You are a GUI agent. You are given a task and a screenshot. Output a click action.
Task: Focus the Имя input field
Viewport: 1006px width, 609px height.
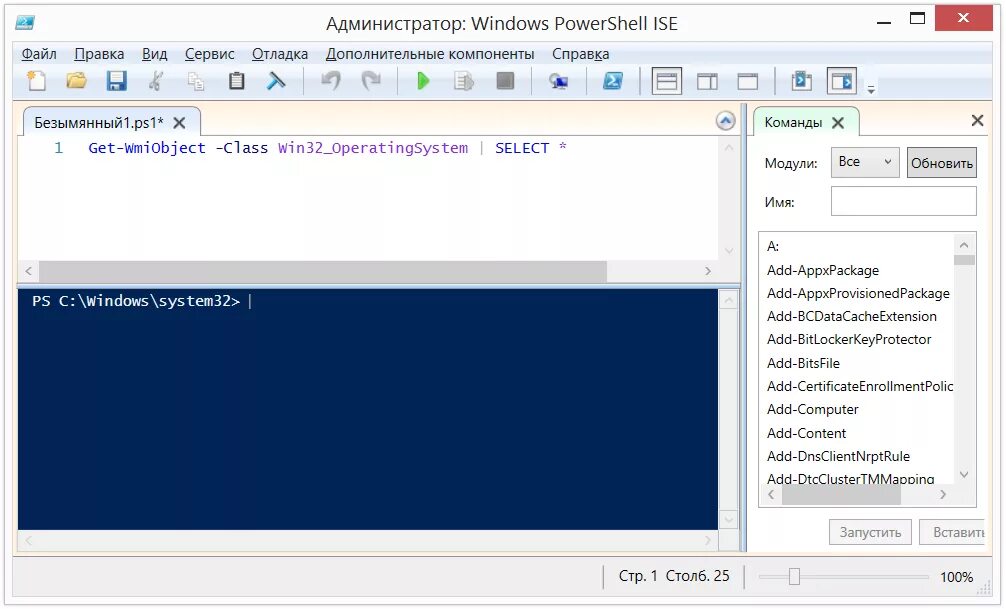coord(903,202)
